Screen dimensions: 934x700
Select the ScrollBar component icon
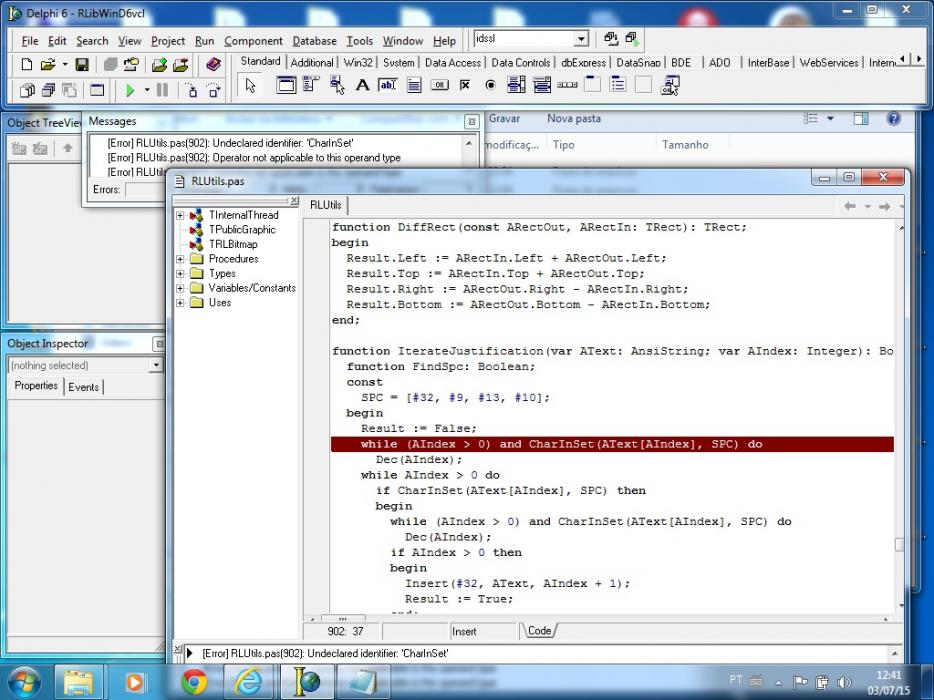coord(567,85)
